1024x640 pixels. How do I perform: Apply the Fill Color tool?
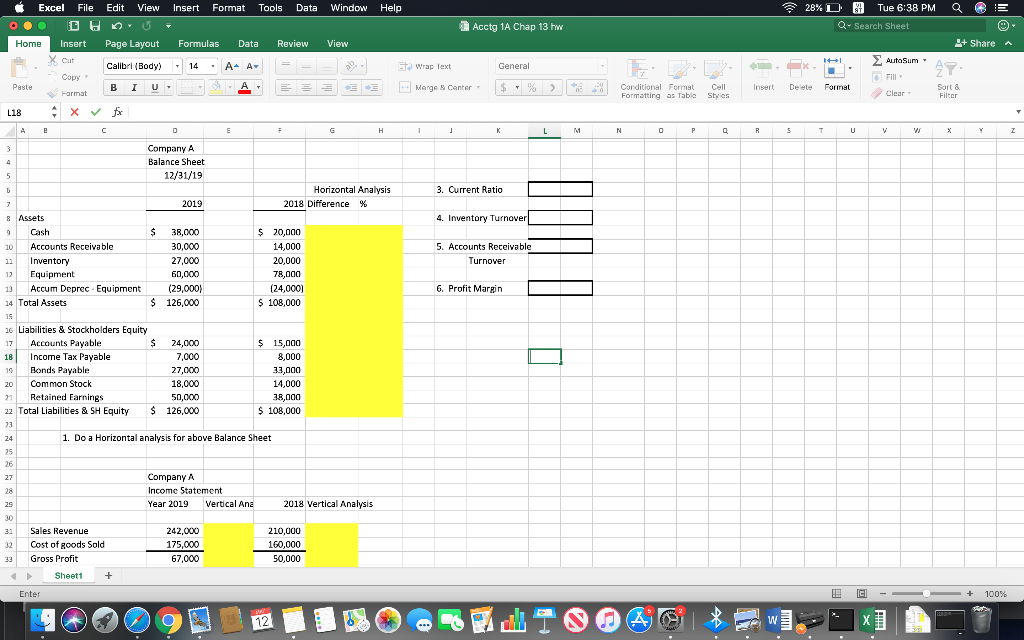pyautogui.click(x=216, y=87)
